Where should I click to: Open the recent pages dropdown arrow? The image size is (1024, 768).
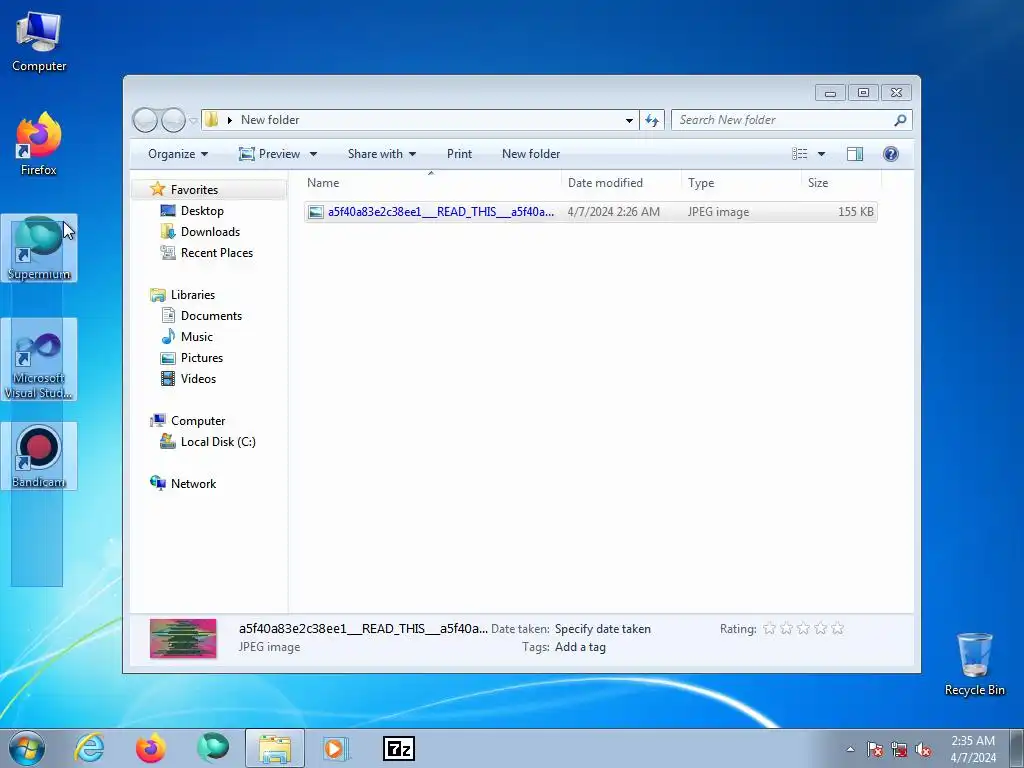[x=193, y=120]
